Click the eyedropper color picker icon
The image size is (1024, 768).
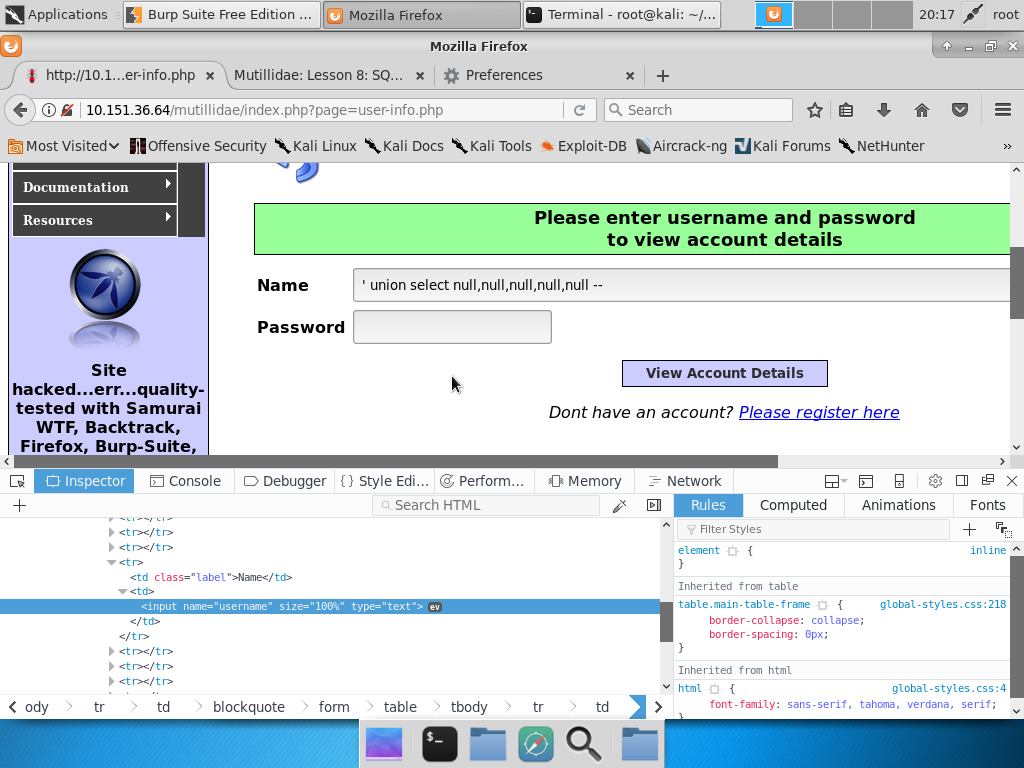(x=620, y=506)
